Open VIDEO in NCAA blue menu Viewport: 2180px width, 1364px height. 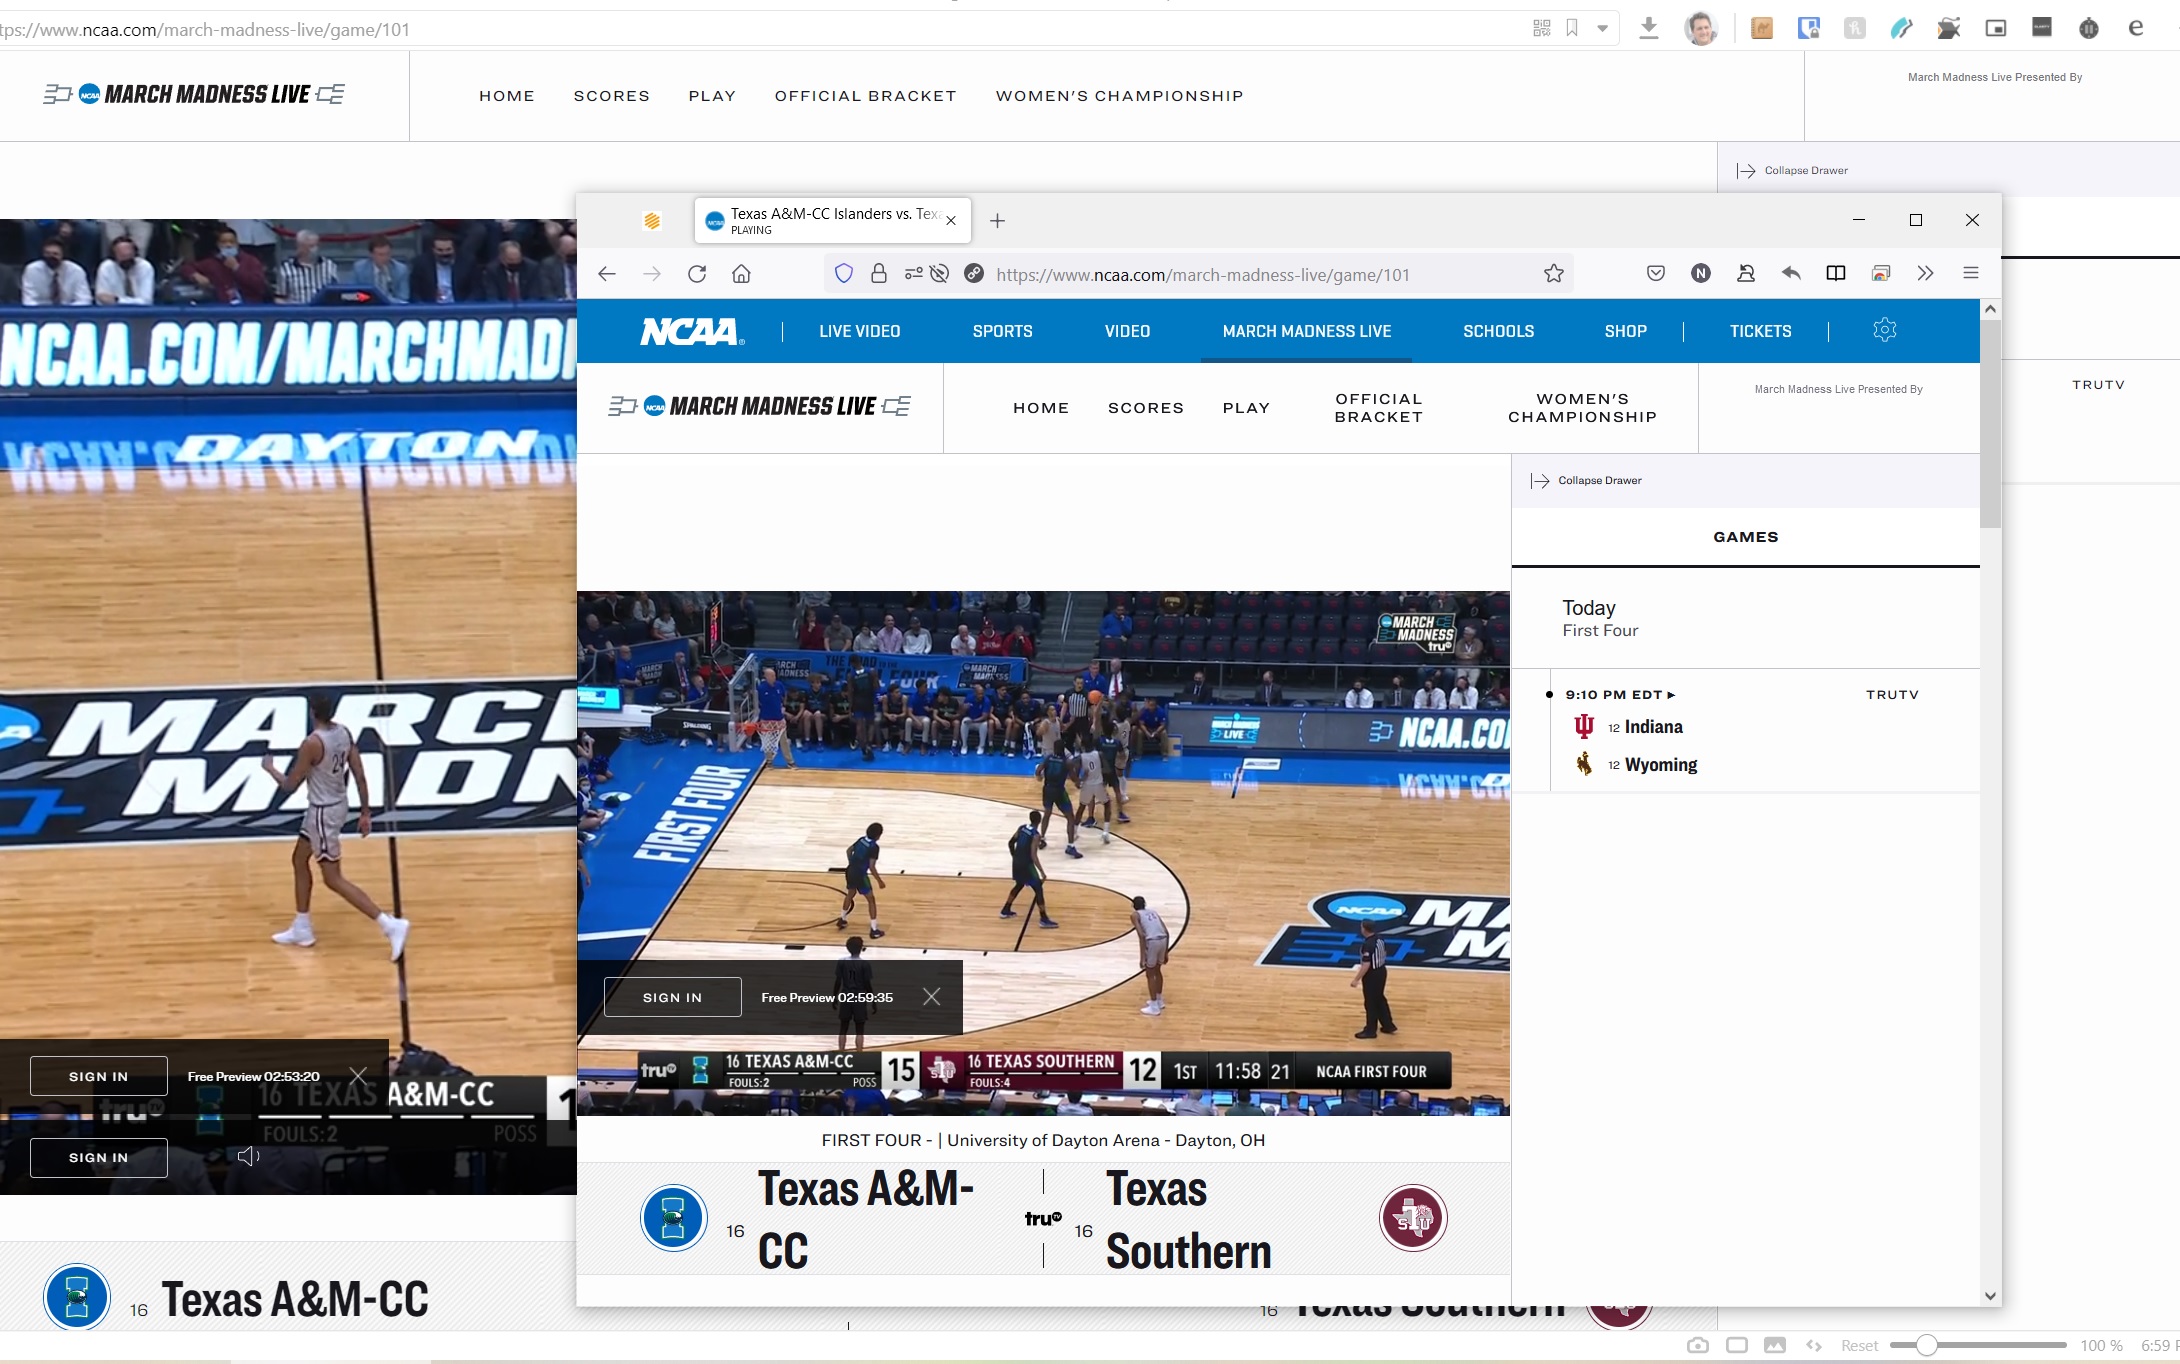(1127, 331)
